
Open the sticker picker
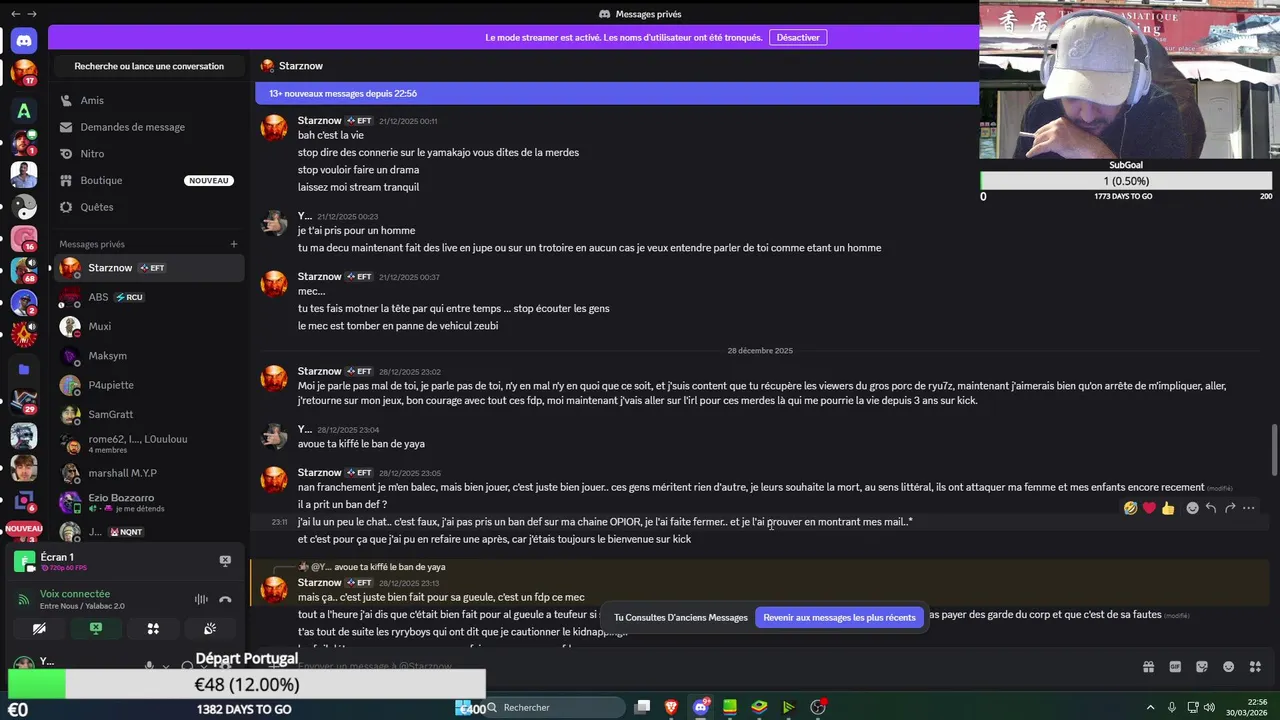pos(1202,667)
